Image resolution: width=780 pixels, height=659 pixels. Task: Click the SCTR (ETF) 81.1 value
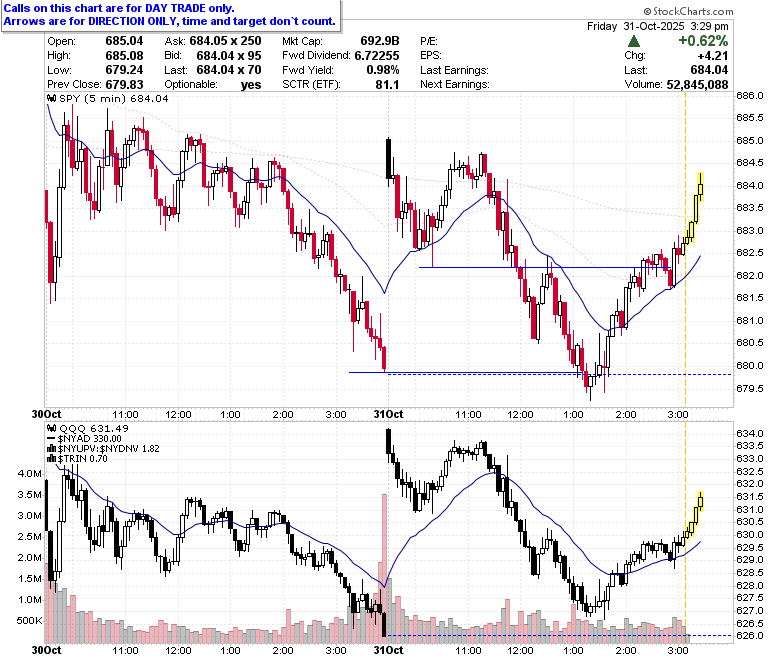(387, 85)
